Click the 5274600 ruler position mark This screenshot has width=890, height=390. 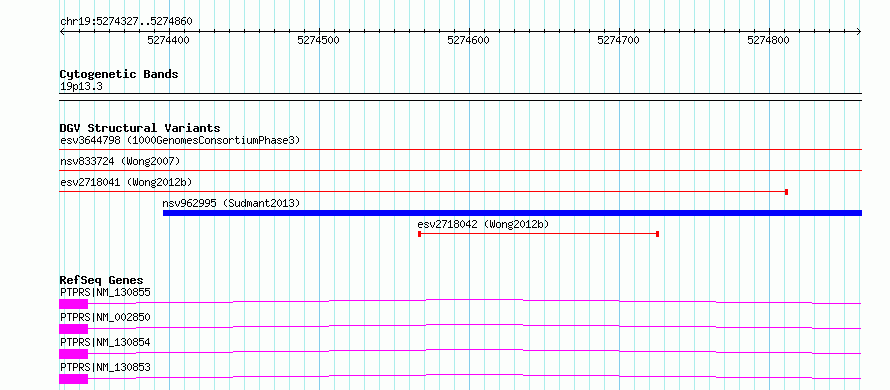point(468,40)
